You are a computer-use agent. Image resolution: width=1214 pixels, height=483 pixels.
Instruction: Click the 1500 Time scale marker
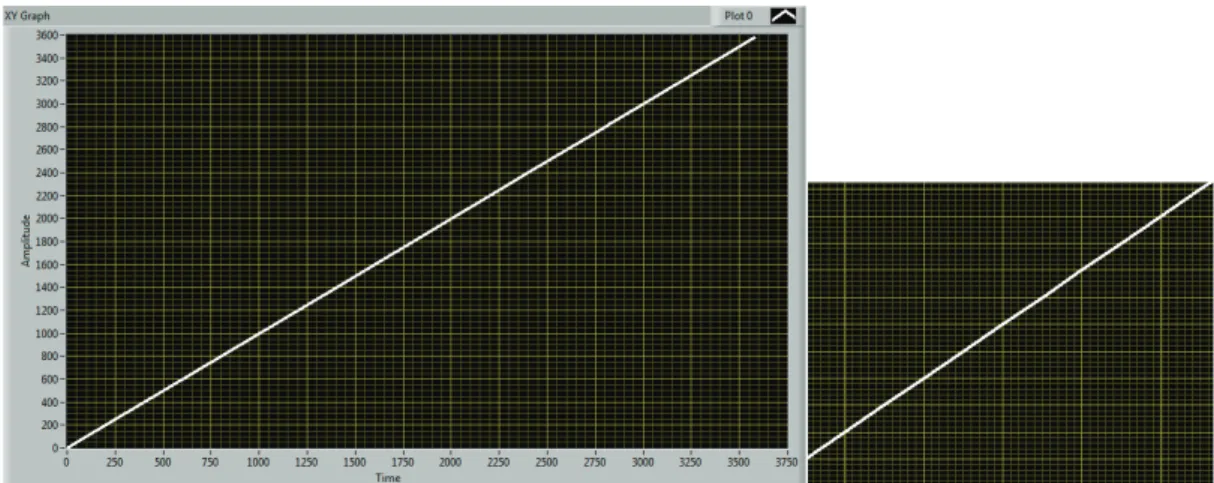click(x=354, y=464)
